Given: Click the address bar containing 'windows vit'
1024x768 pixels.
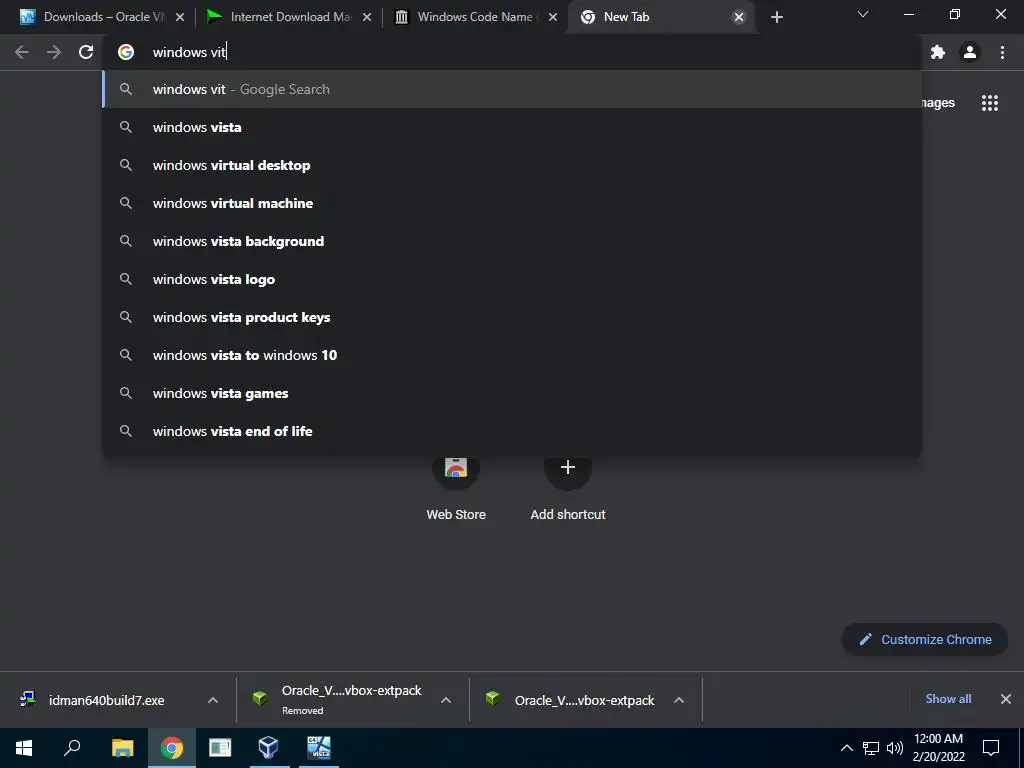Looking at the screenshot, I should (x=511, y=52).
